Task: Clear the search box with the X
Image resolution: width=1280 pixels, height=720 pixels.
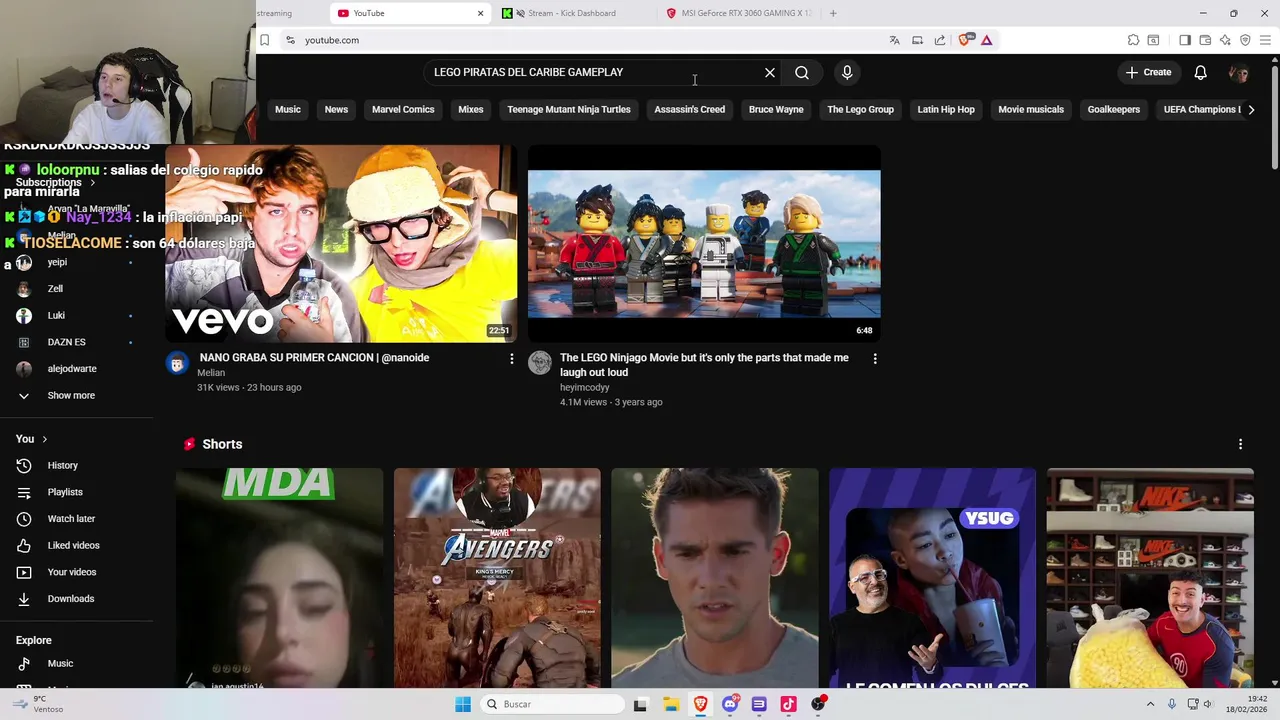Action: coord(770,72)
